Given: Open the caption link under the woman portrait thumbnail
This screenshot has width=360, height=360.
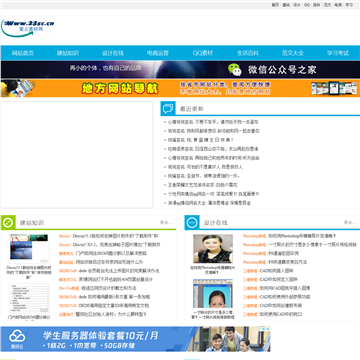Looking at the screenshot, I should pos(213,270).
